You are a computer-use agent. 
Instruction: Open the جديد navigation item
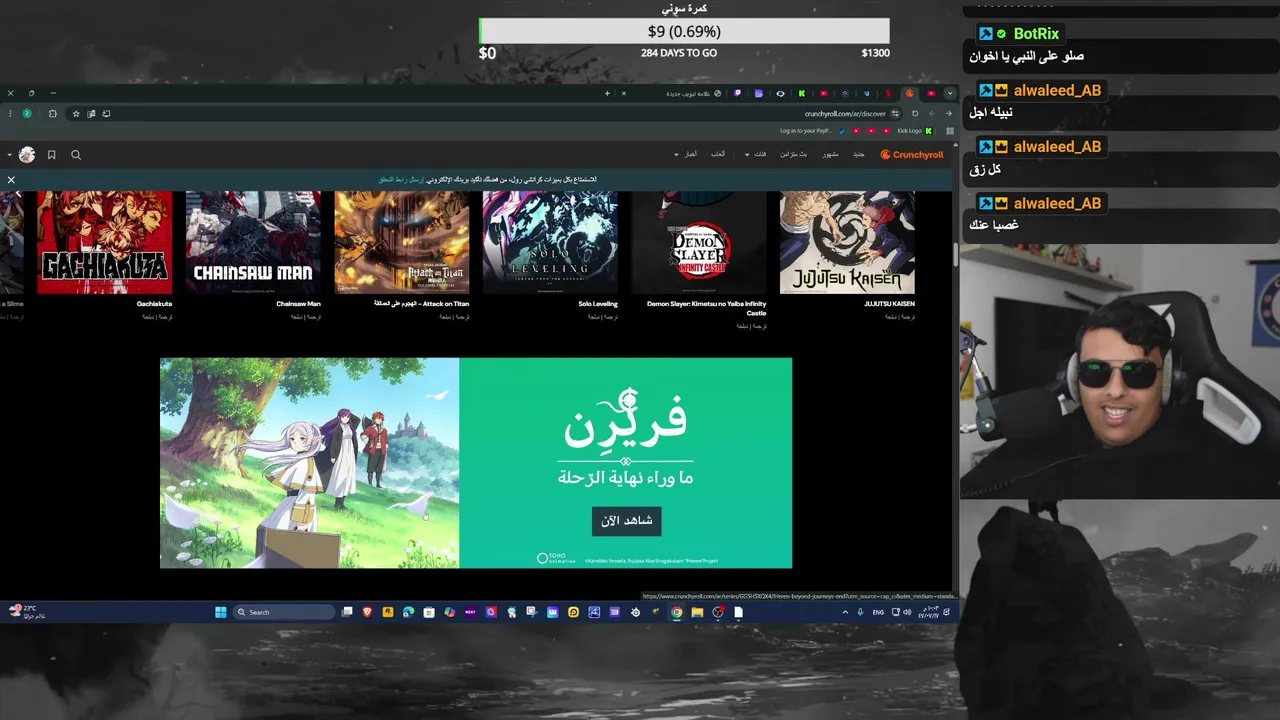(x=858, y=154)
